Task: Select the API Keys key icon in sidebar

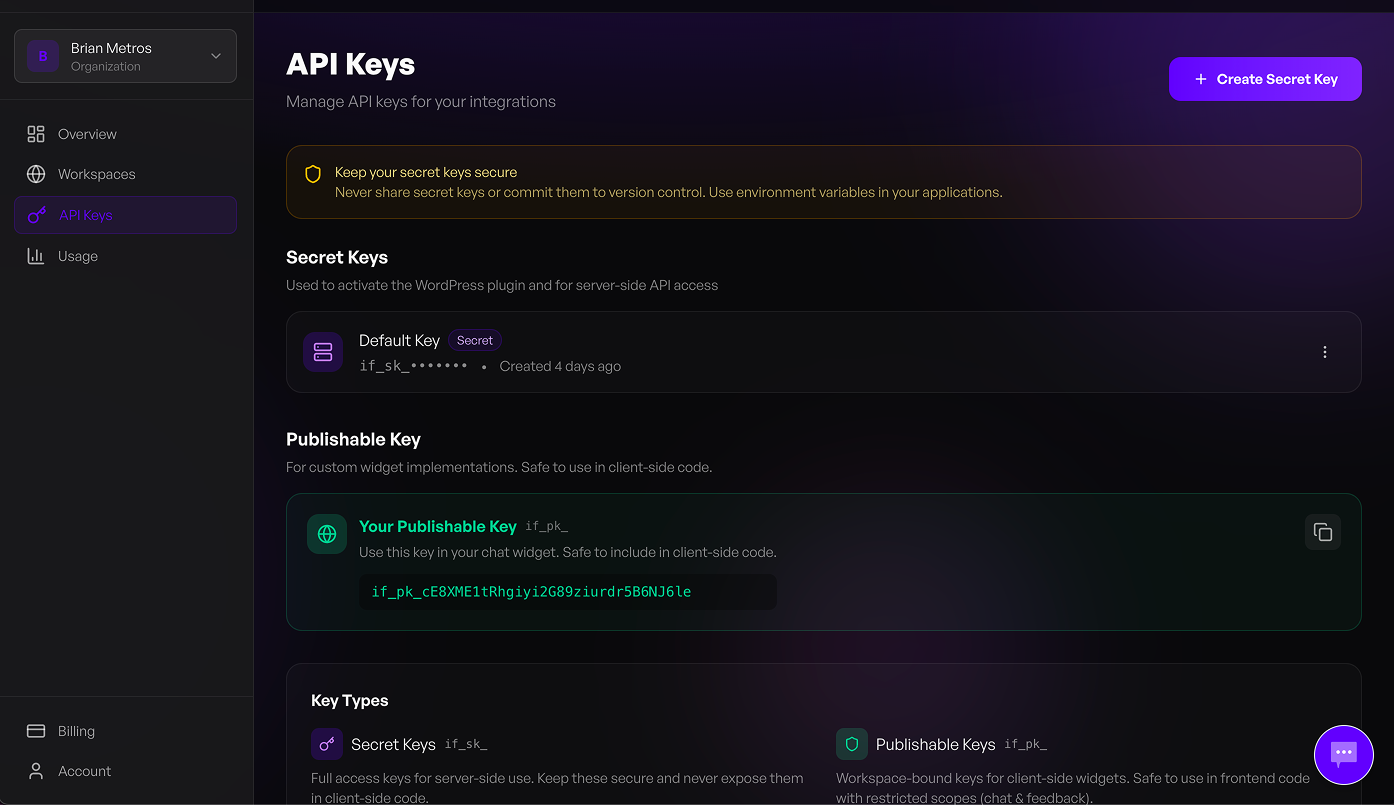Action: pyautogui.click(x=36, y=215)
